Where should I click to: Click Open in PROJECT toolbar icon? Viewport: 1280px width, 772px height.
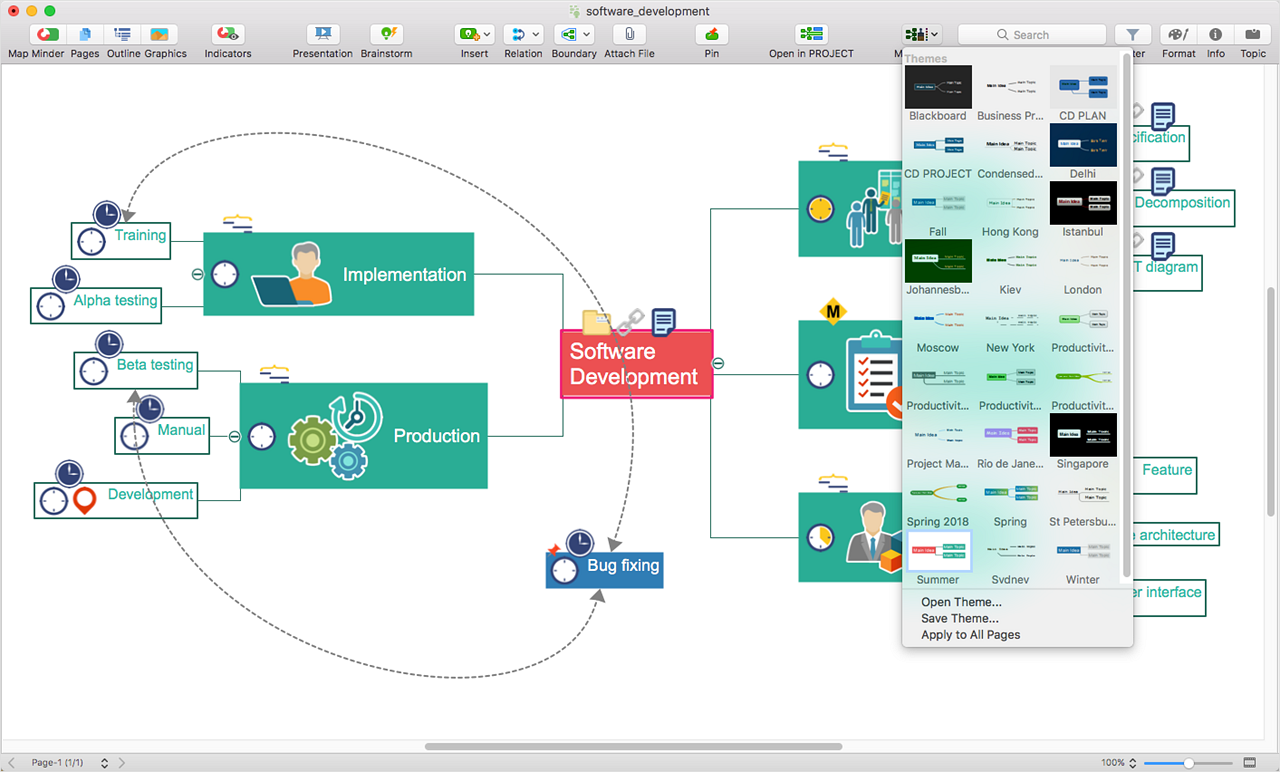811,35
